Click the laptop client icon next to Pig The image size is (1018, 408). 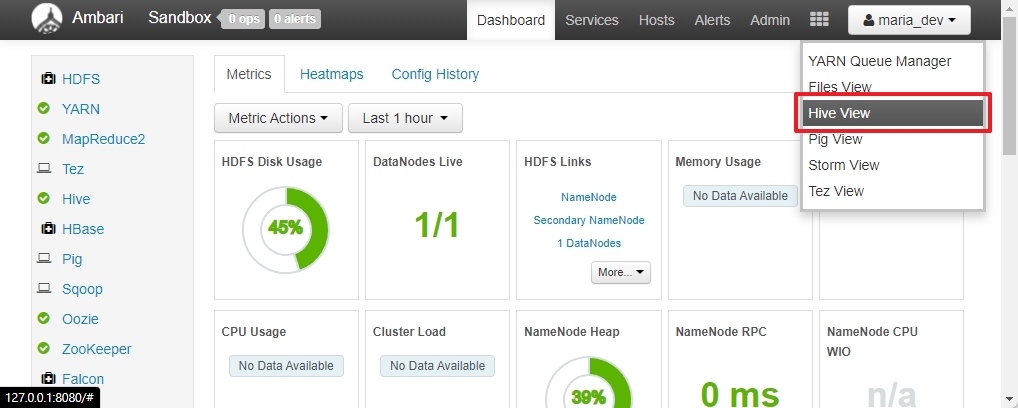point(44,258)
